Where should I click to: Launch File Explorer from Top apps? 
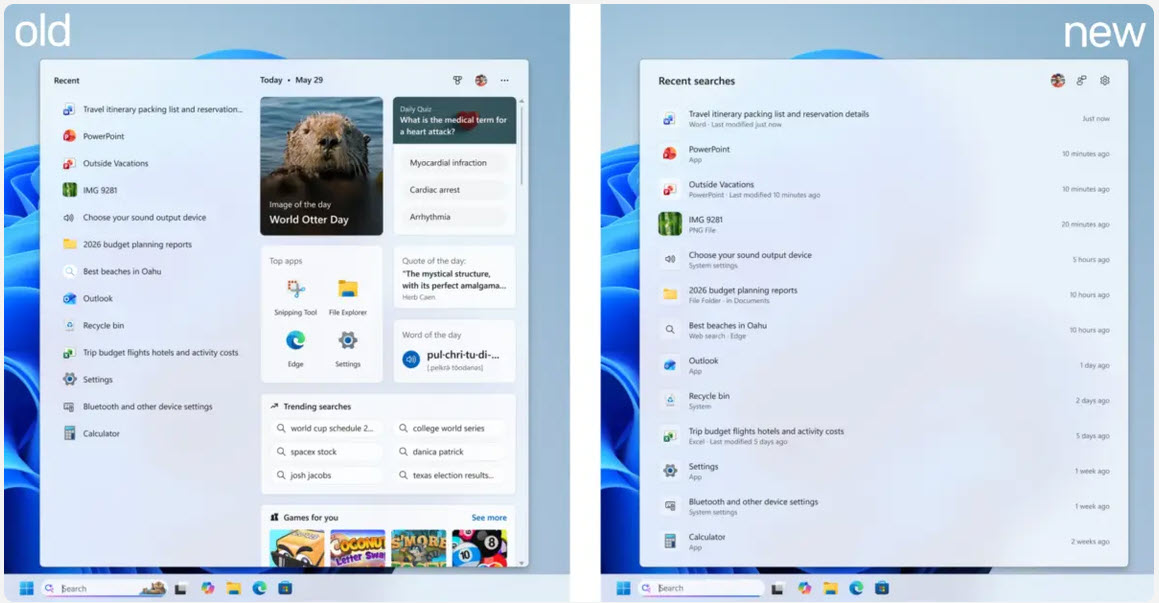tap(347, 296)
